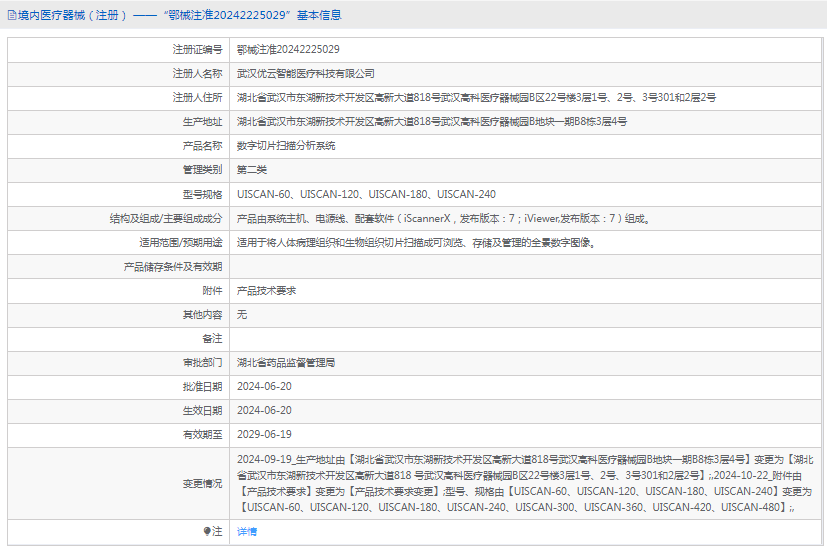Select approval date 2024-06-20 in 批准日期 row
The width and height of the screenshot is (827, 550).
264,387
